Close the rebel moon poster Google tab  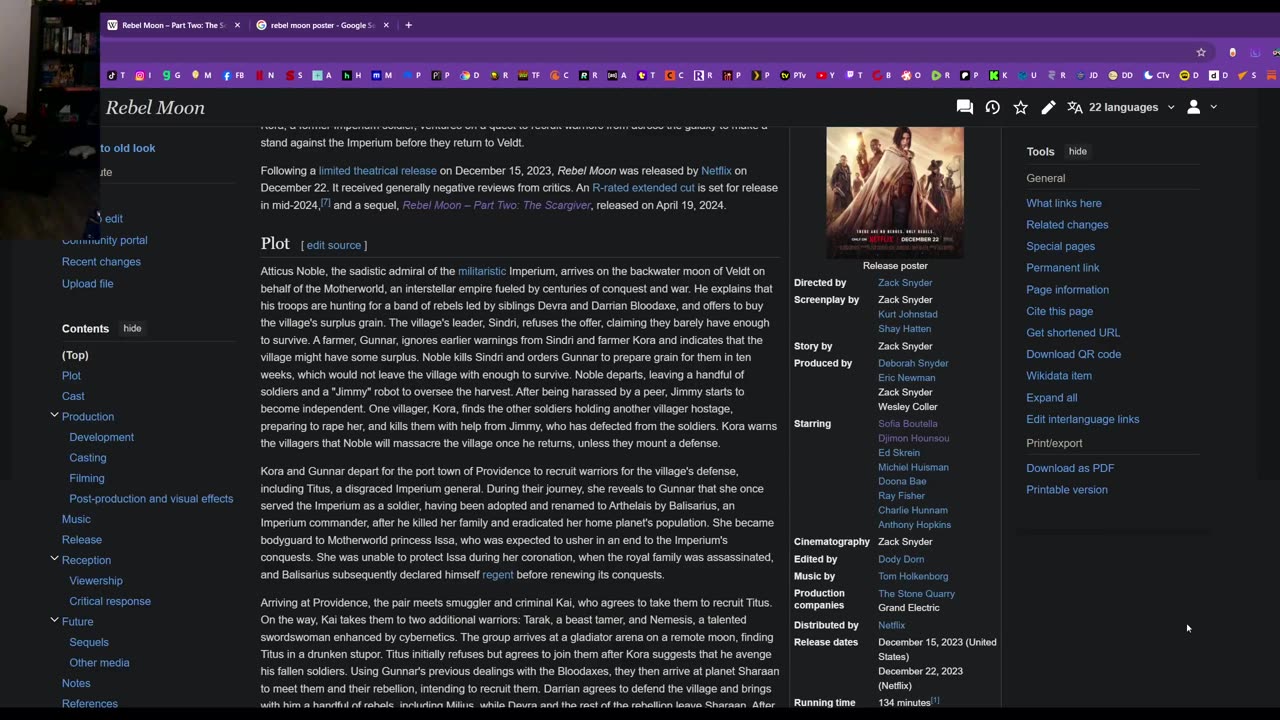point(386,25)
